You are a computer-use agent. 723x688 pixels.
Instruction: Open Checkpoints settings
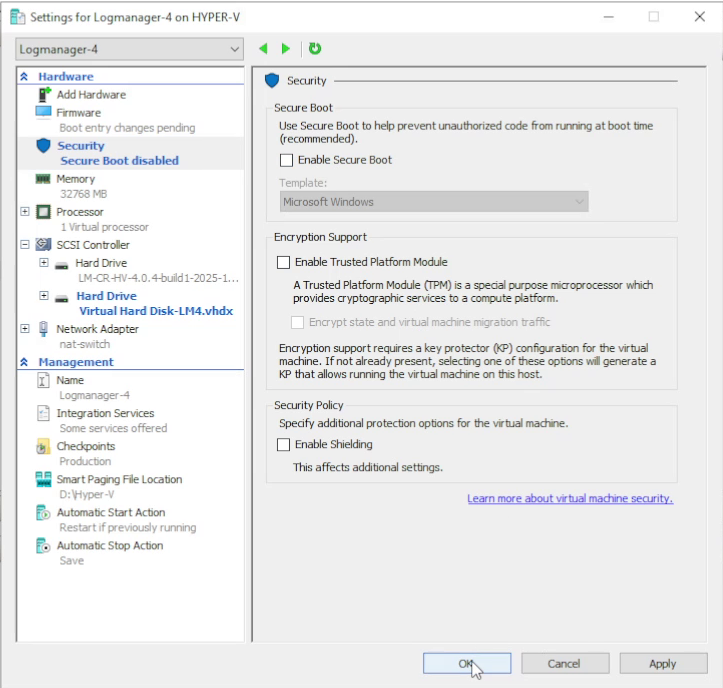pos(86,446)
